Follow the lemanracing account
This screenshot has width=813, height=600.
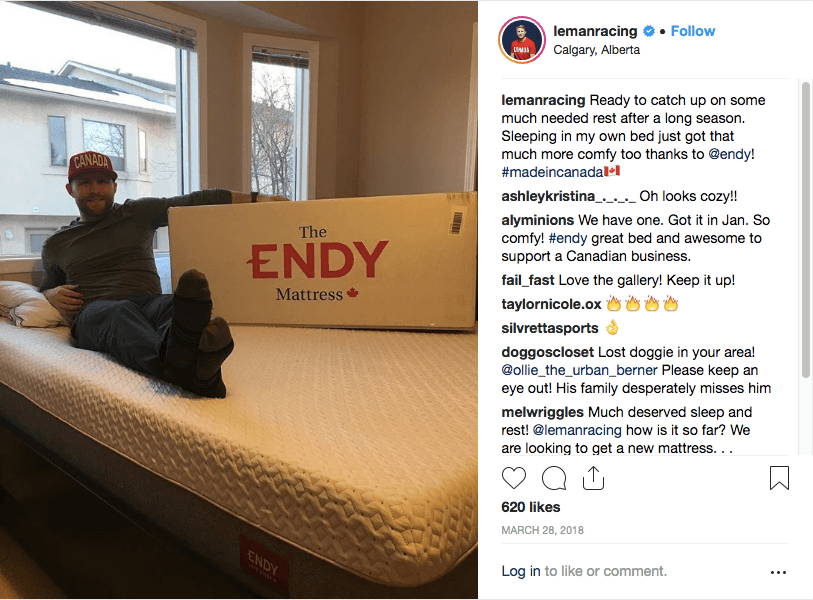tap(693, 31)
